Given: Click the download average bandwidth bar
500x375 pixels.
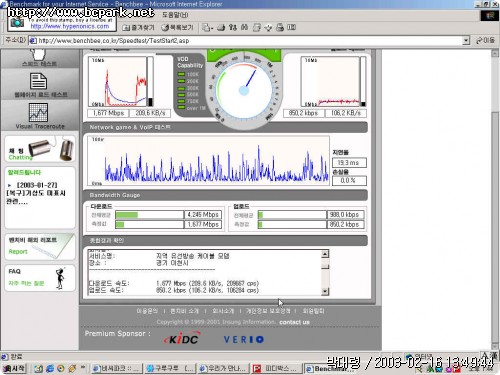Looking at the screenshot, I should (150, 215).
